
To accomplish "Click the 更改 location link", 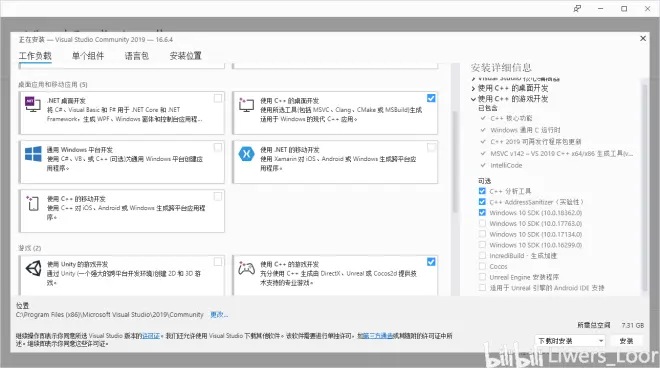I will click(x=219, y=315).
